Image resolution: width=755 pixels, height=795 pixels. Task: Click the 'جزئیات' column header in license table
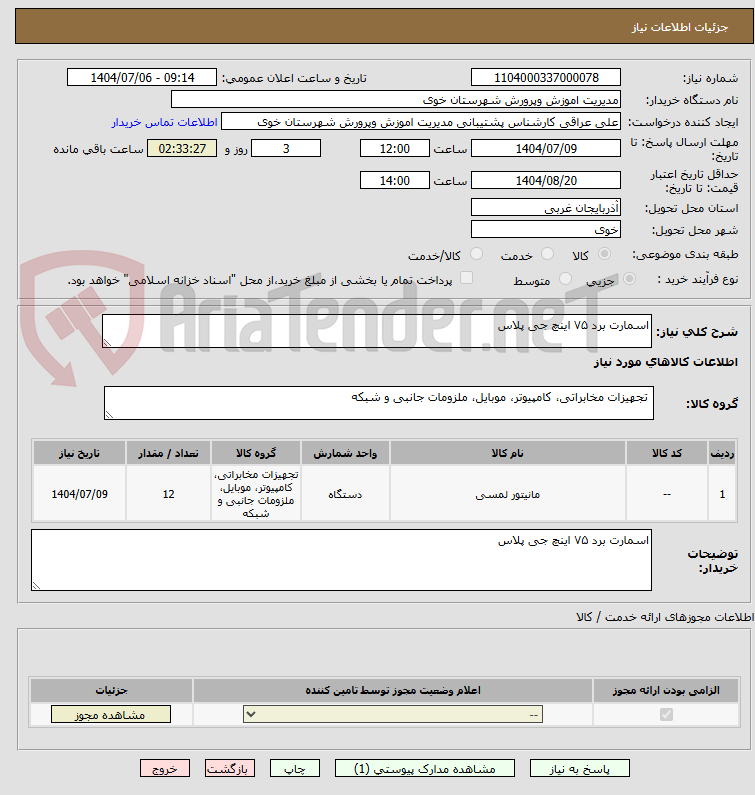point(111,690)
